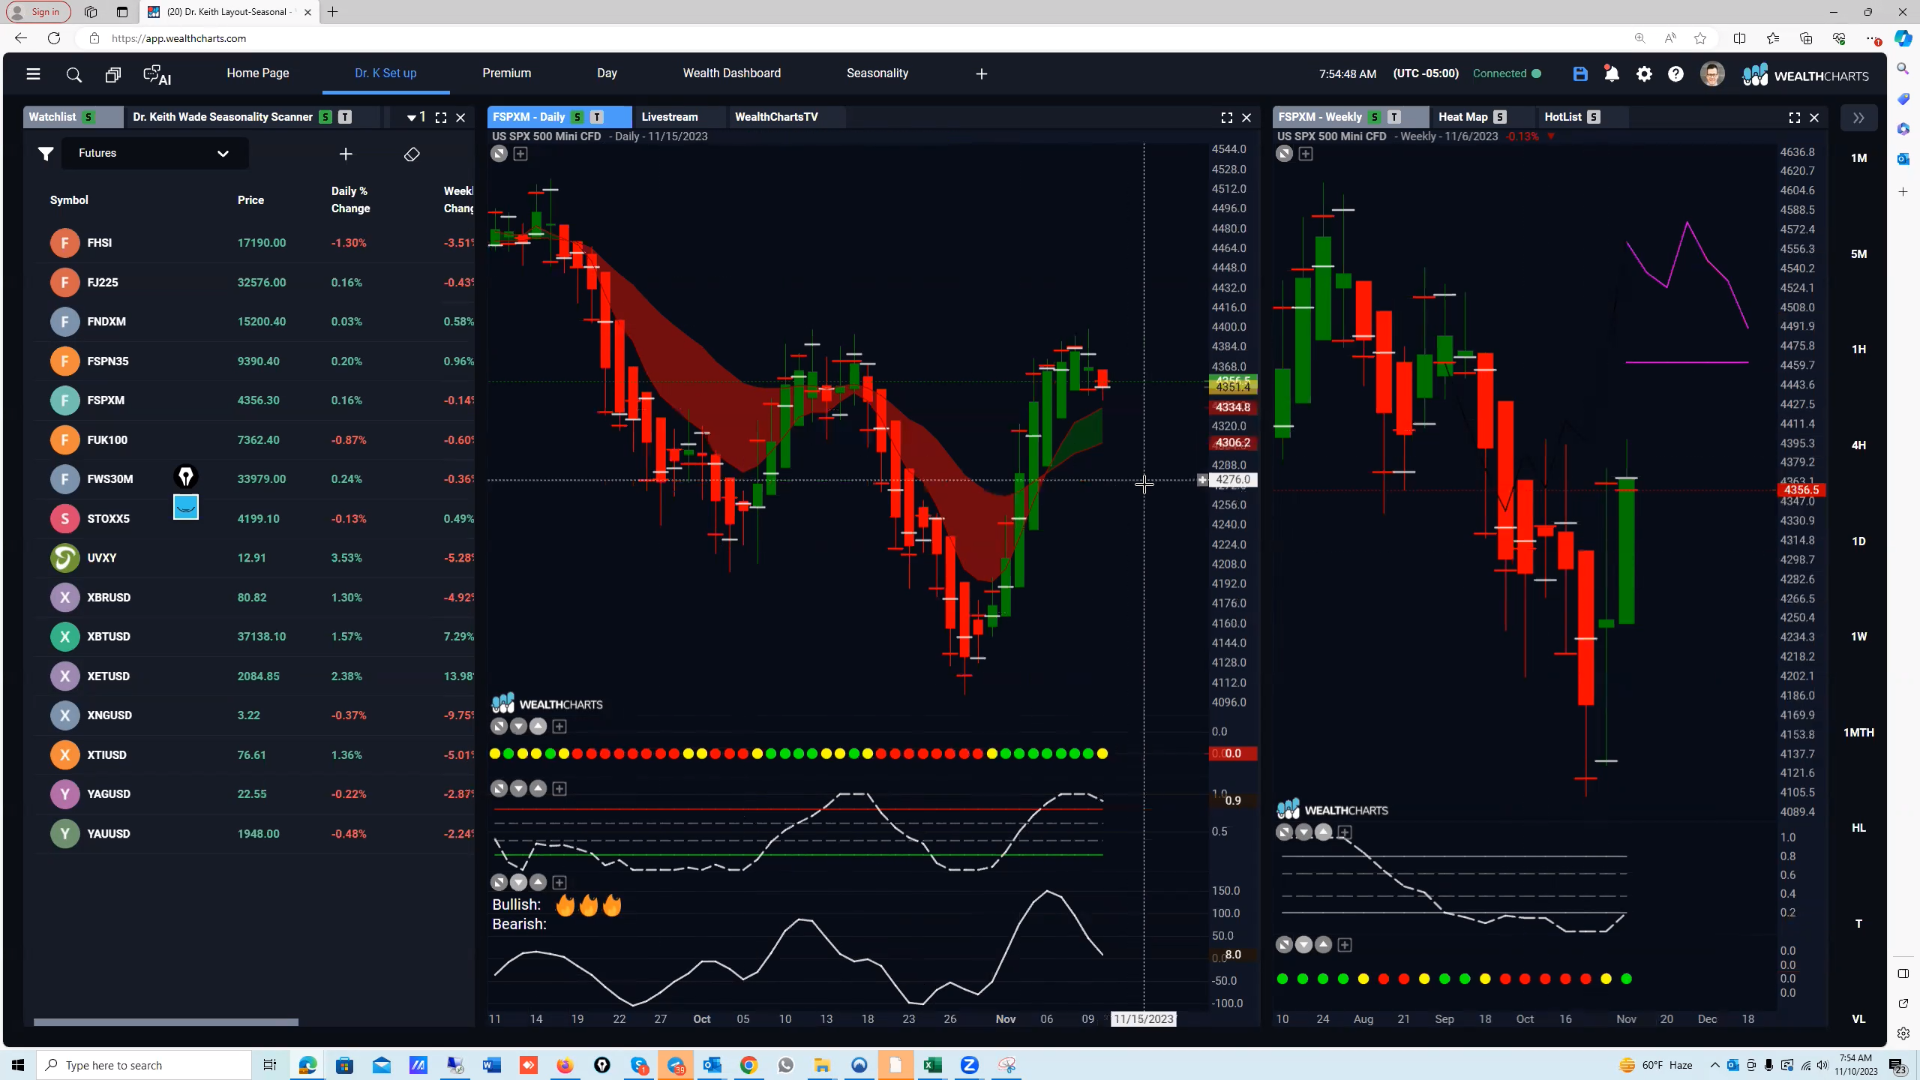Move daily dots indicator pane down
Screen dimensions: 1920x1080
(x=519, y=727)
